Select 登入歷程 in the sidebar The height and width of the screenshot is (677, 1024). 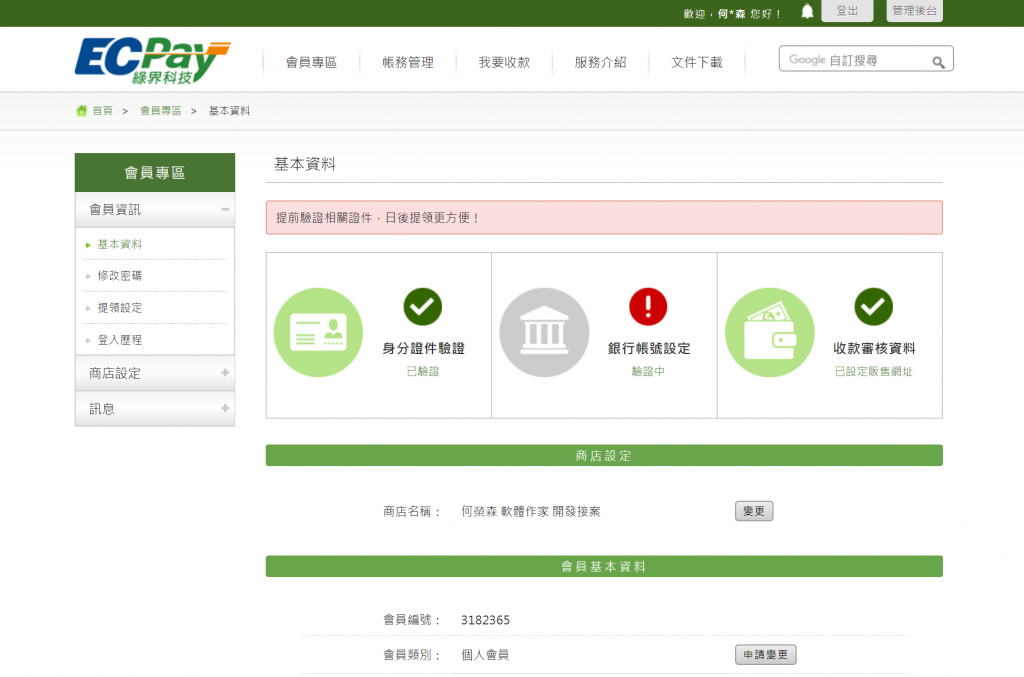[120, 339]
